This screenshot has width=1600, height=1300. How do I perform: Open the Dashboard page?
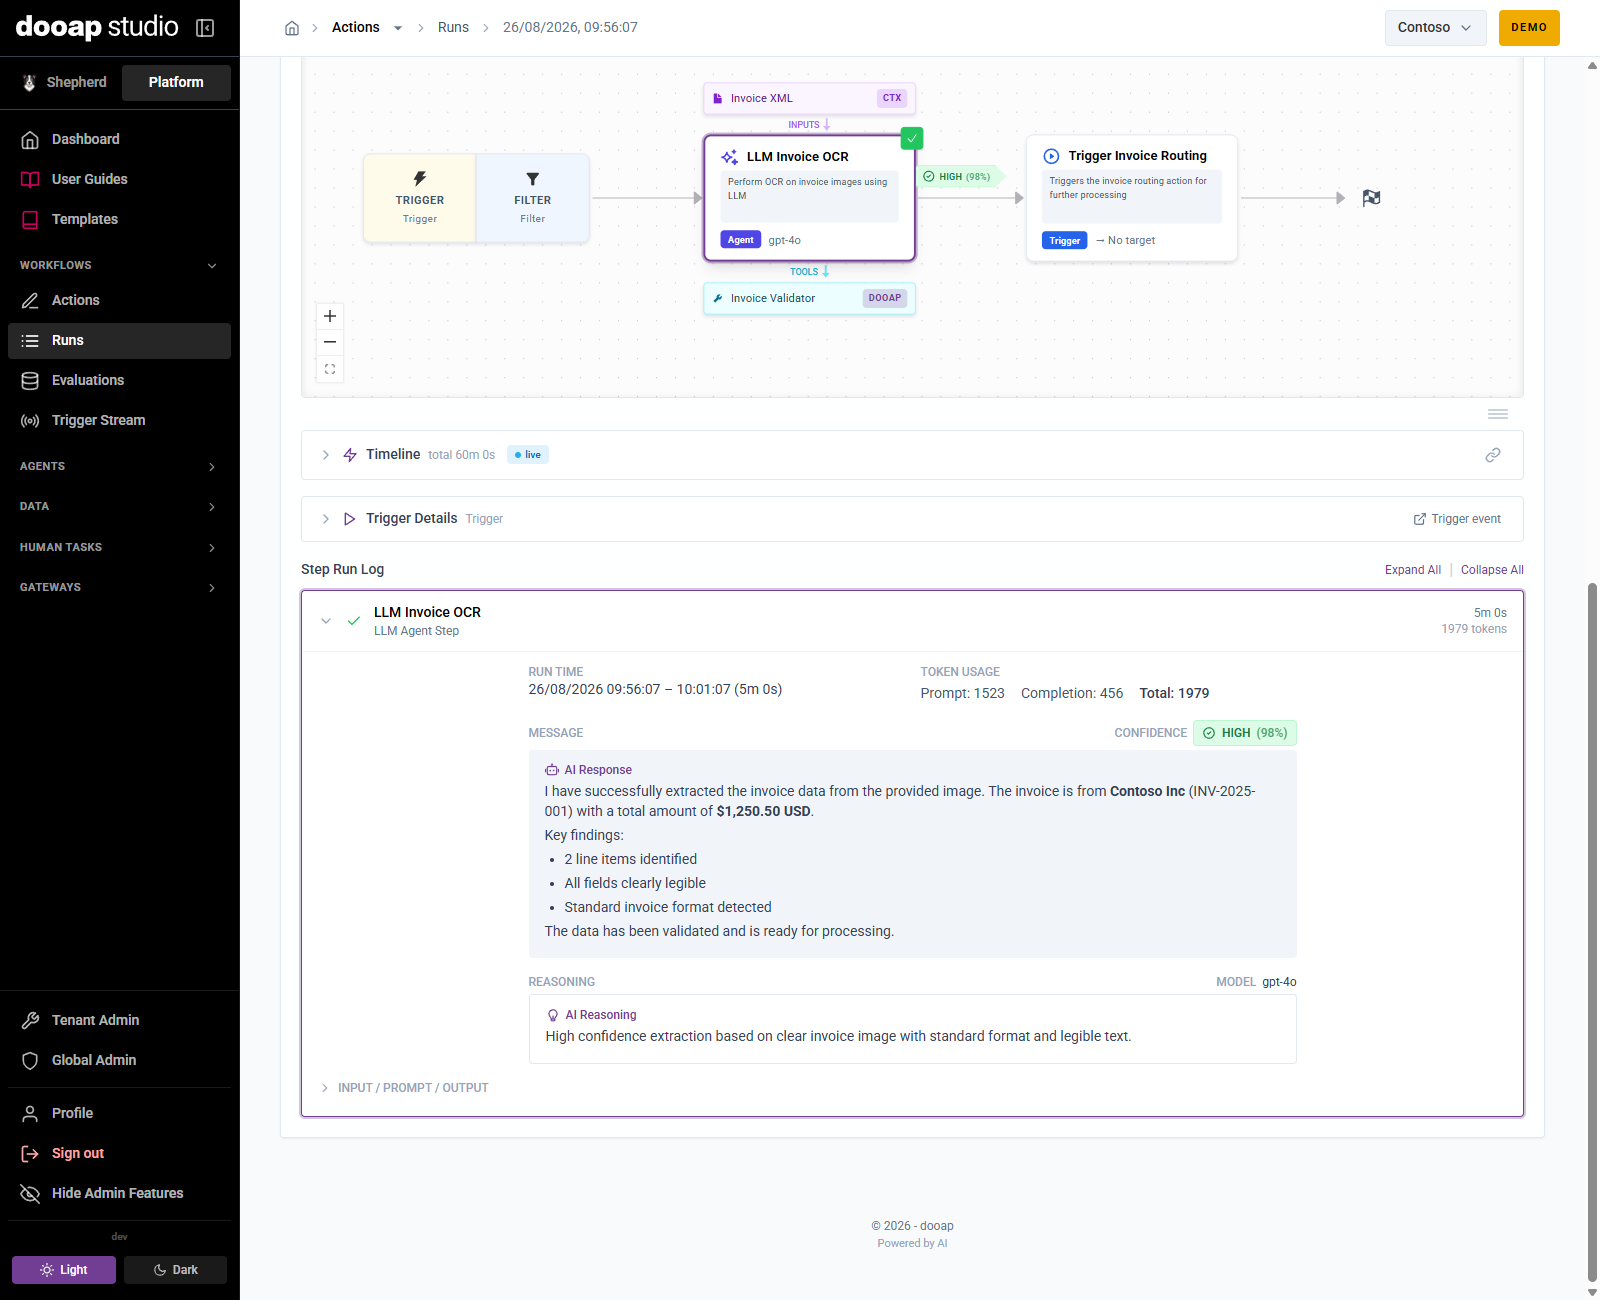[x=119, y=139]
